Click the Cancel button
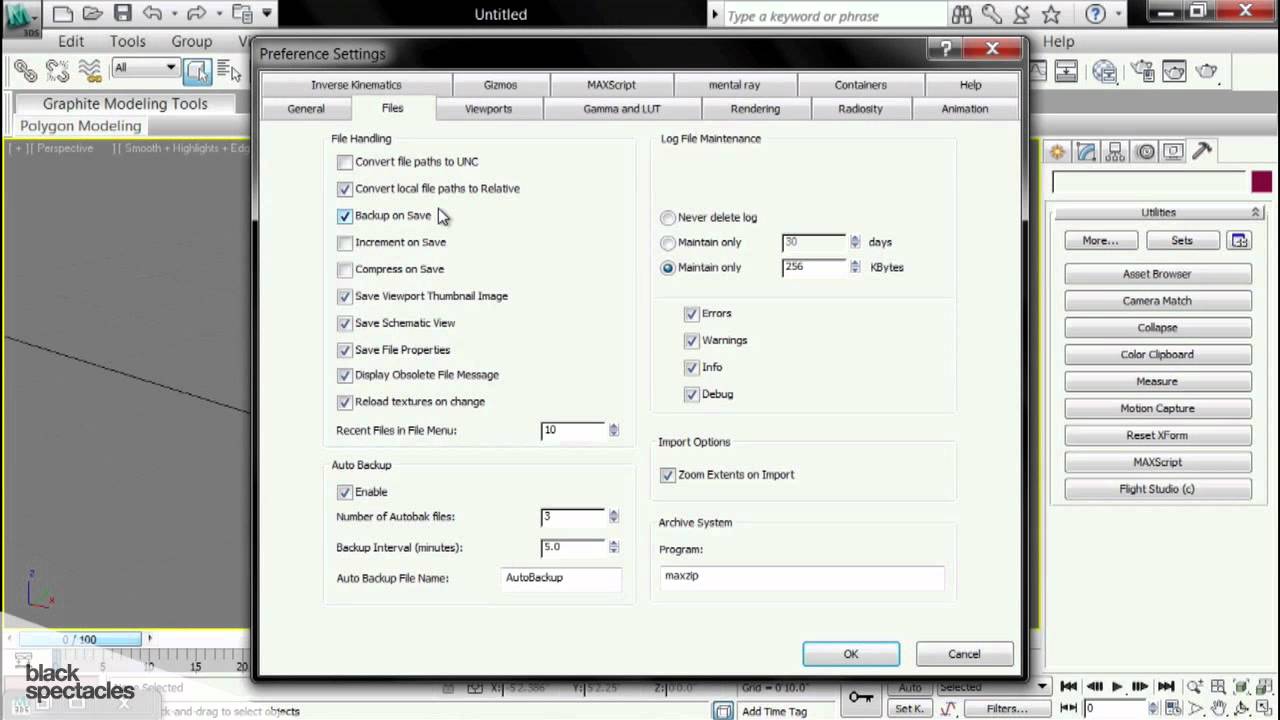Screen dimensions: 1280x720 (x=964, y=654)
